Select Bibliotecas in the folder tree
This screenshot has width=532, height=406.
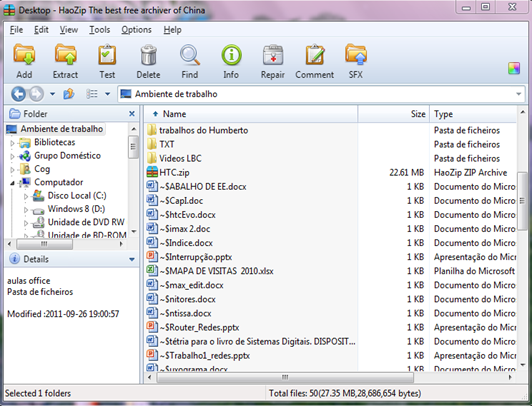coord(54,142)
